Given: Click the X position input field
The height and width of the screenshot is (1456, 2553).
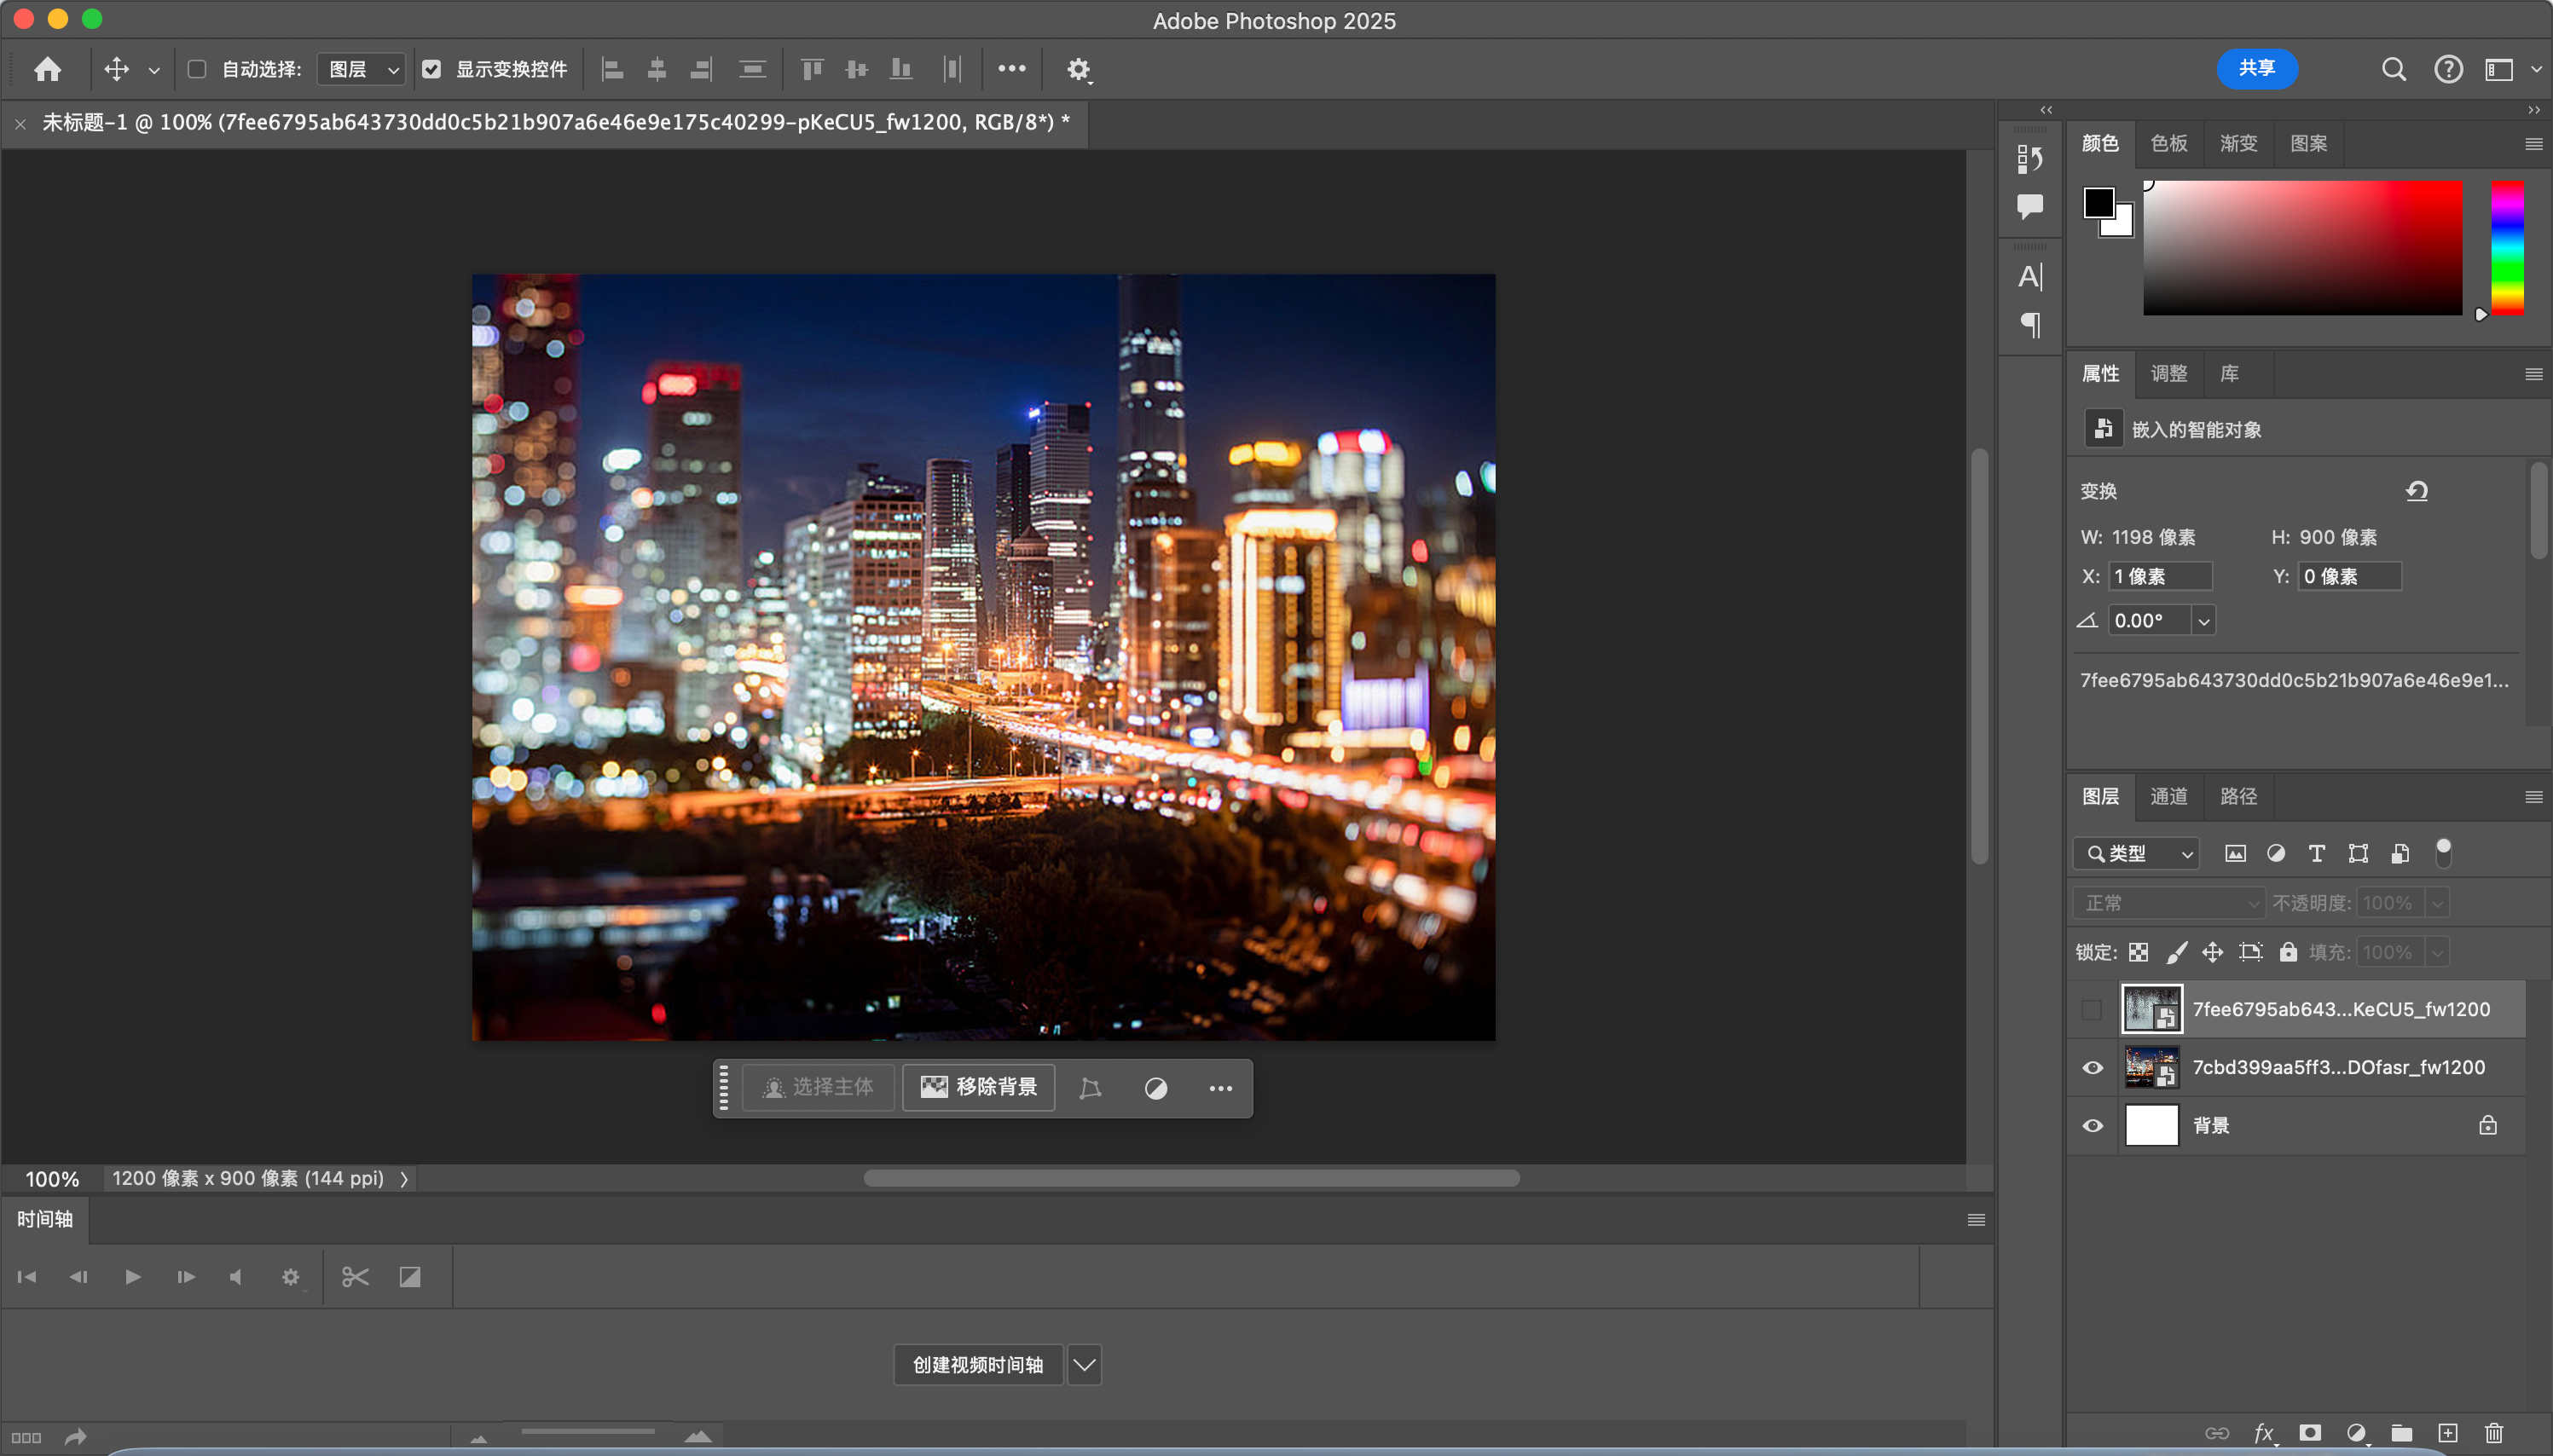Looking at the screenshot, I should point(2160,576).
